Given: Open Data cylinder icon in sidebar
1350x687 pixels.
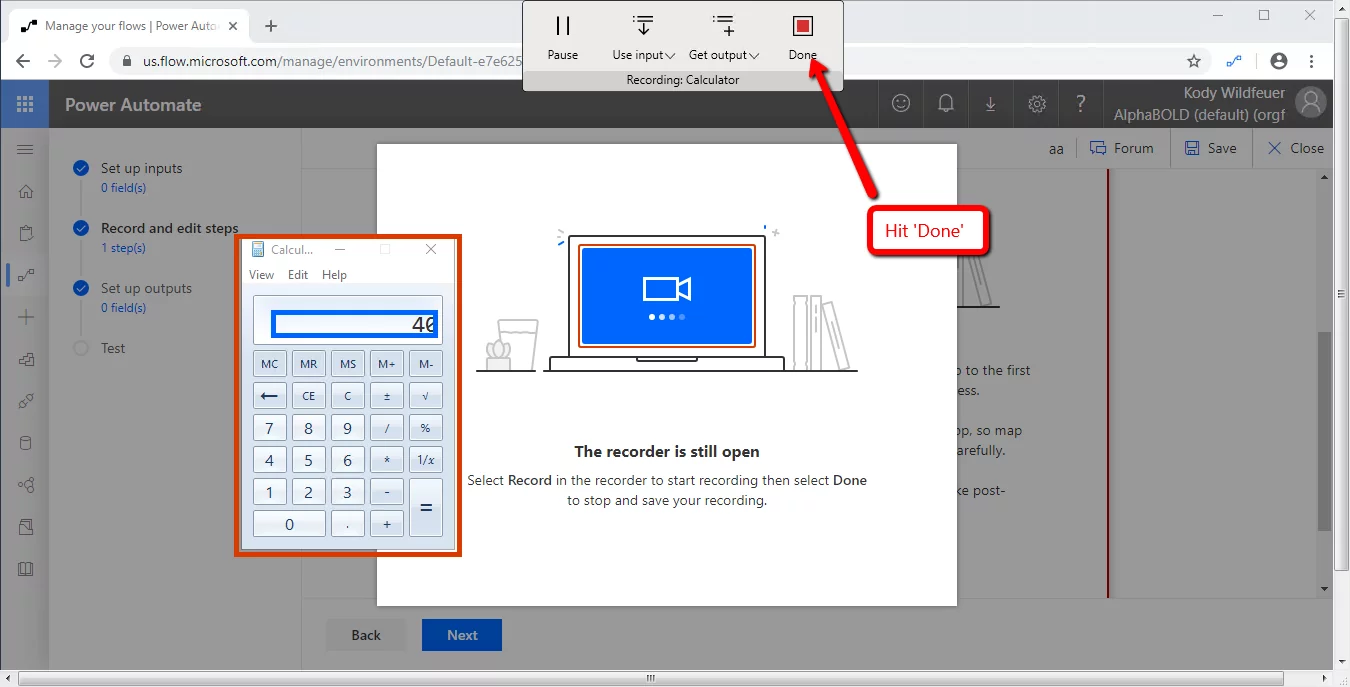Looking at the screenshot, I should pos(26,443).
